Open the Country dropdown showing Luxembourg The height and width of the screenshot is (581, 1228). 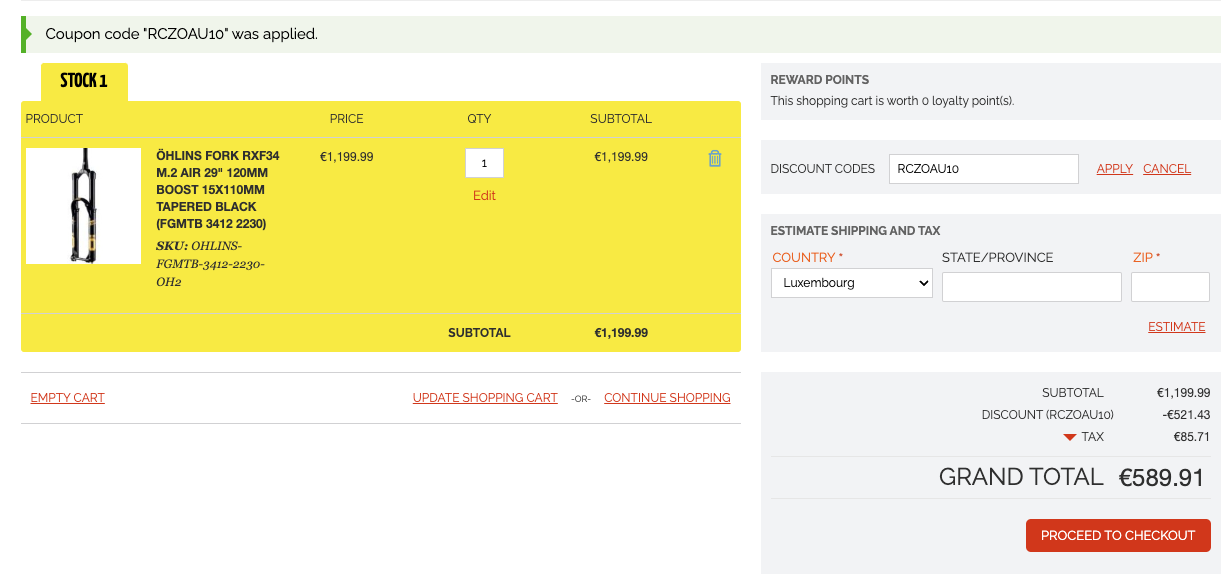pos(851,283)
